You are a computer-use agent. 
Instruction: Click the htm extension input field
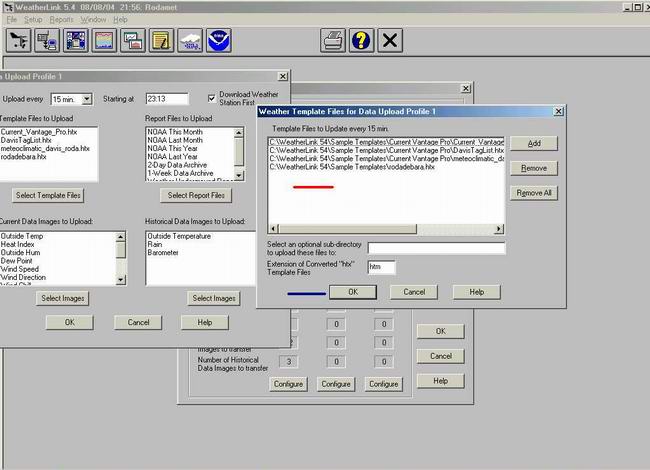tap(381, 267)
